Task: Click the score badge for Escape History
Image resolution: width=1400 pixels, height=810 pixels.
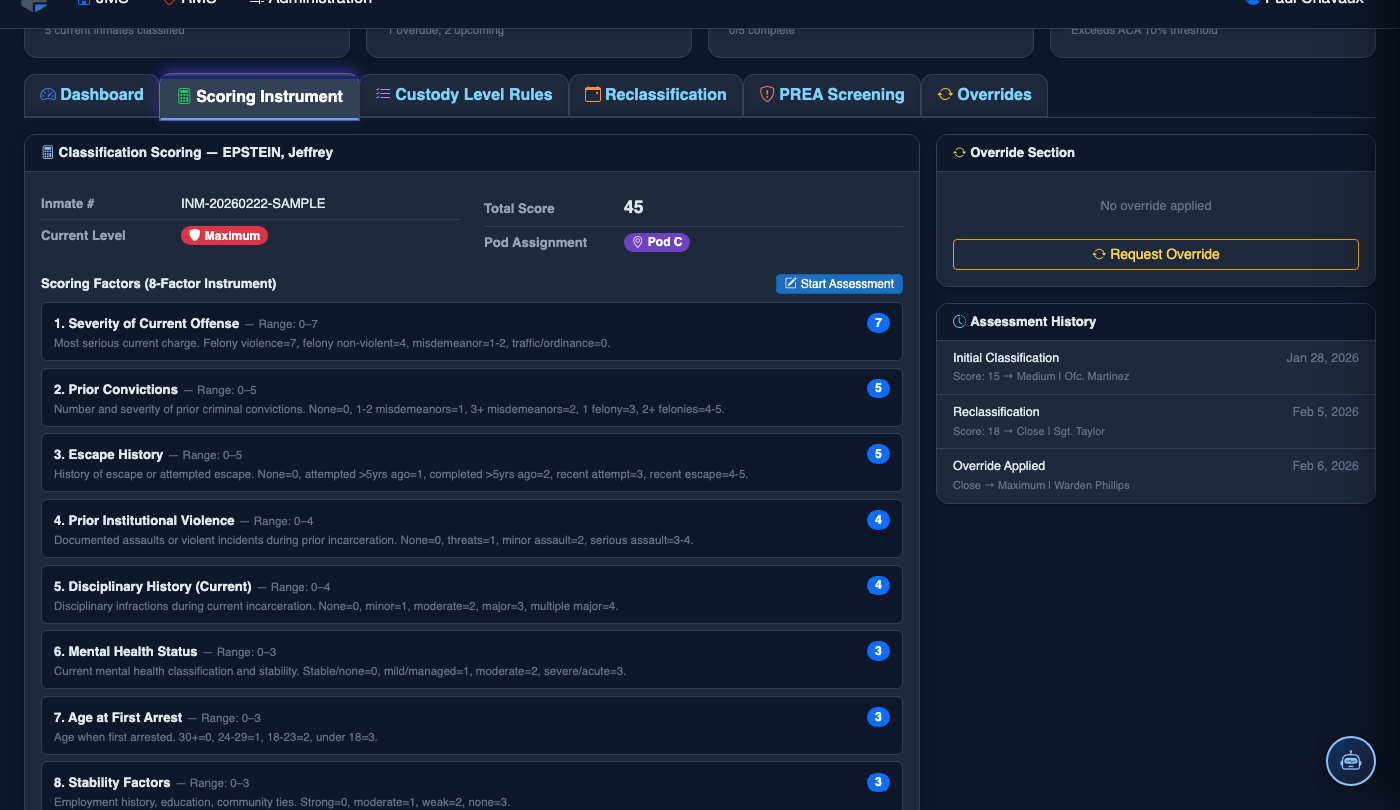Action: coord(878,454)
